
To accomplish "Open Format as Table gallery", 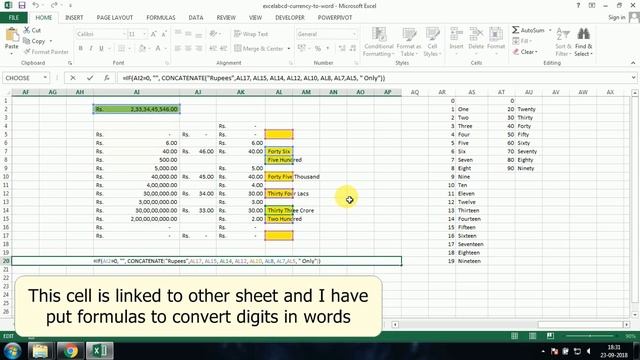I will click(409, 42).
